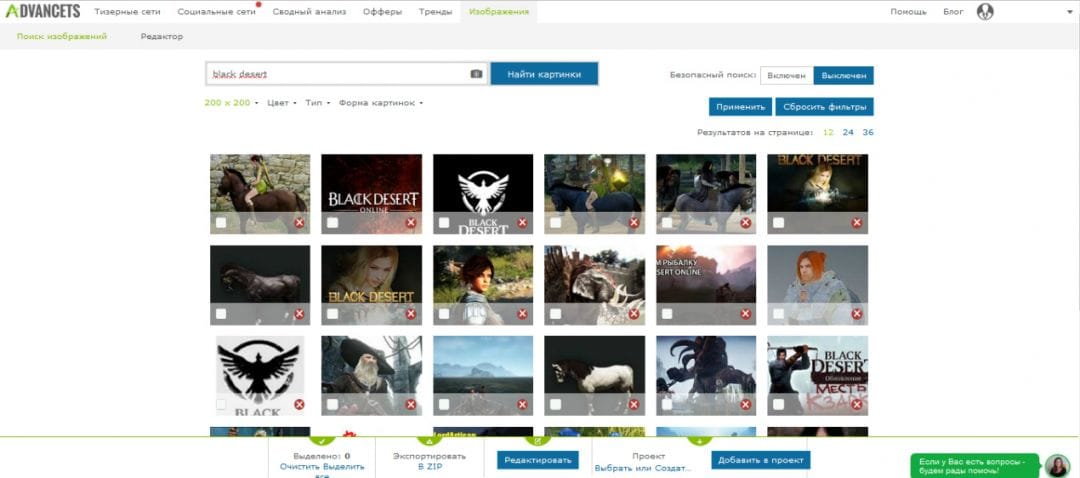
Task: Click the Редактировать button
Action: pyautogui.click(x=538, y=460)
